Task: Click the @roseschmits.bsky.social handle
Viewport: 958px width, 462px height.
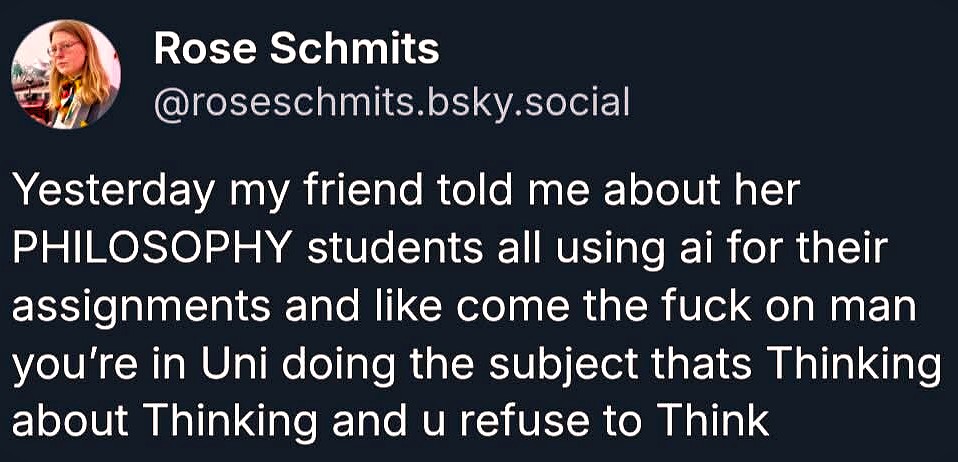Action: (391, 101)
